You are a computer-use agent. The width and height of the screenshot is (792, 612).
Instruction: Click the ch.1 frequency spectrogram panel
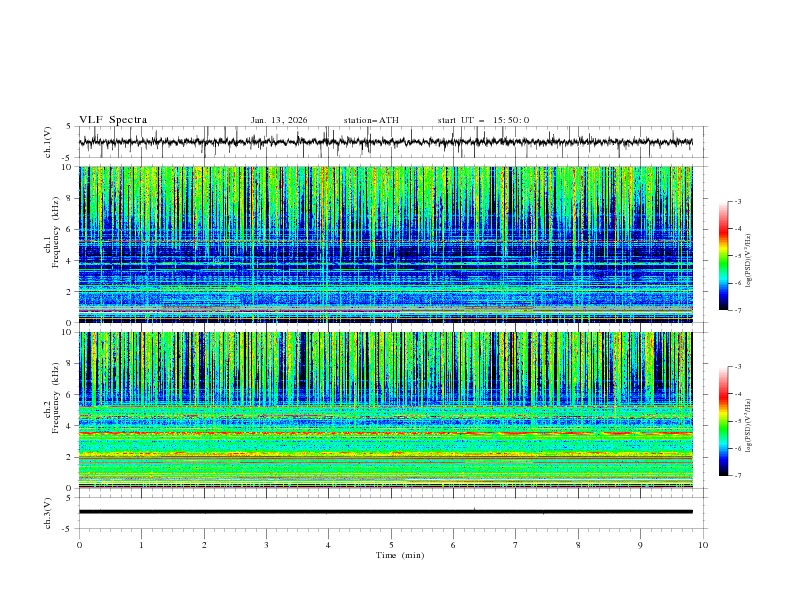coord(386,244)
